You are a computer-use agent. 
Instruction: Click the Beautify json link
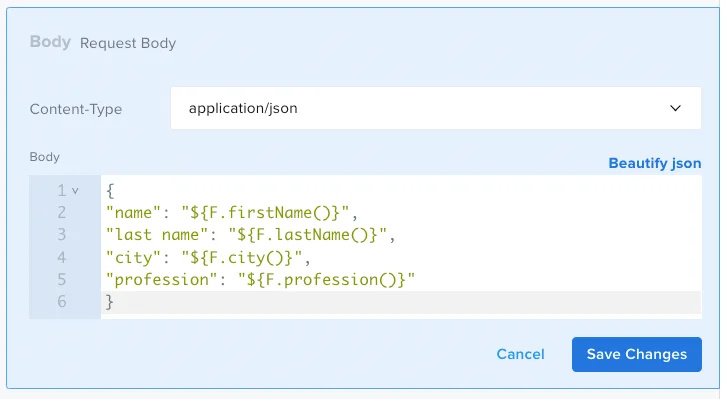655,163
